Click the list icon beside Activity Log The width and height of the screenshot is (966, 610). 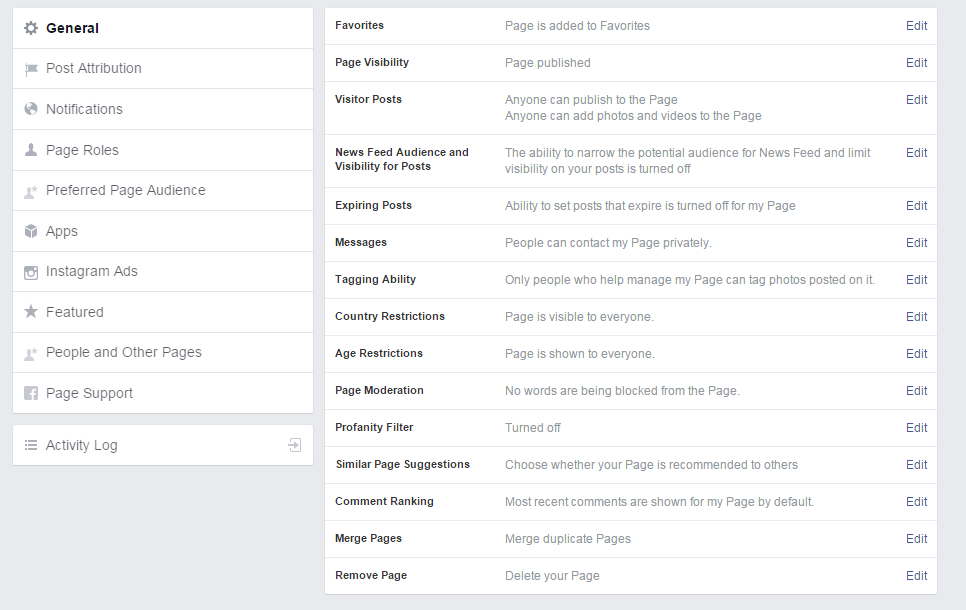31,445
